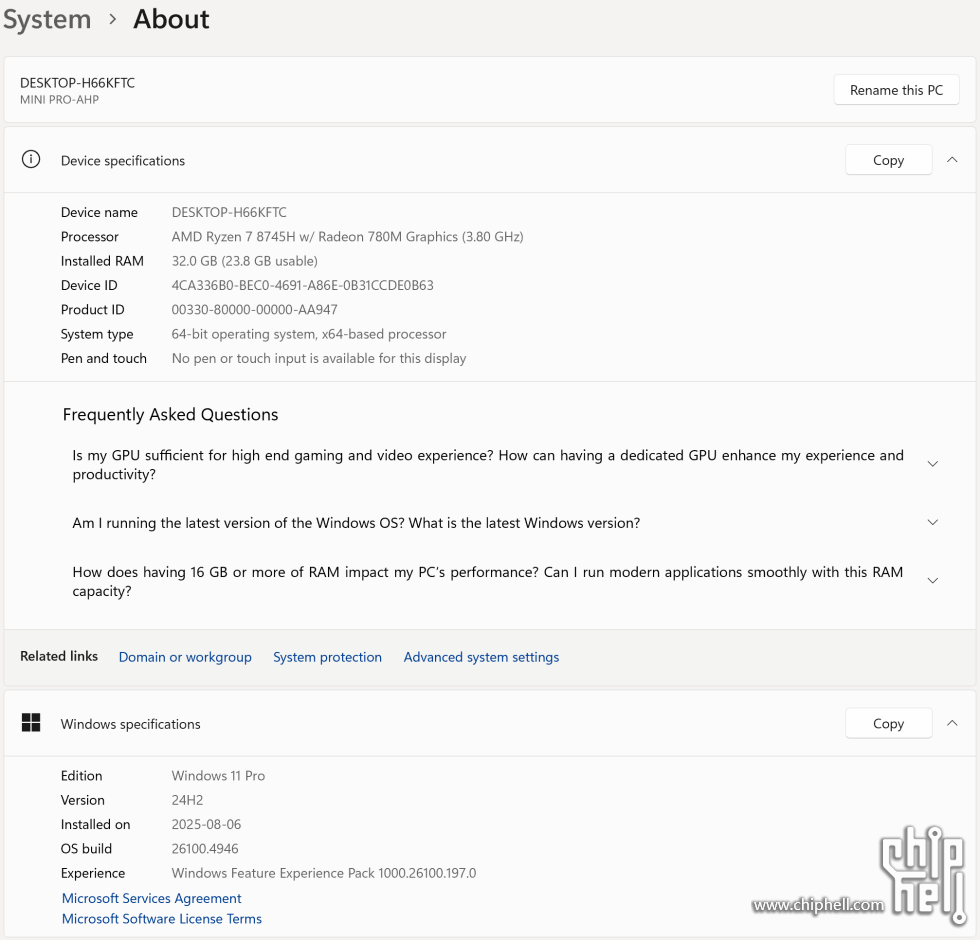
Task: Click the Product ID field label
Action: coord(92,310)
